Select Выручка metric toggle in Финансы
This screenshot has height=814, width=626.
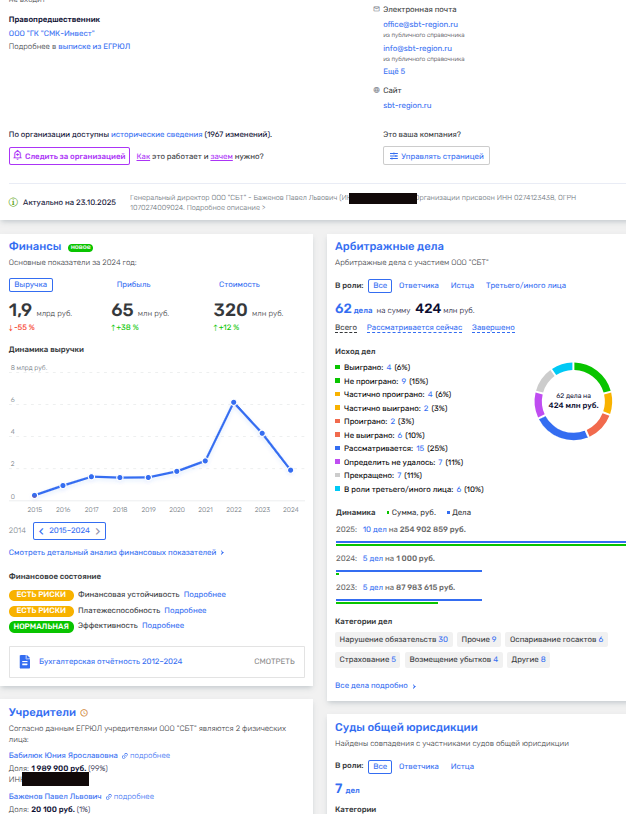coord(30,284)
